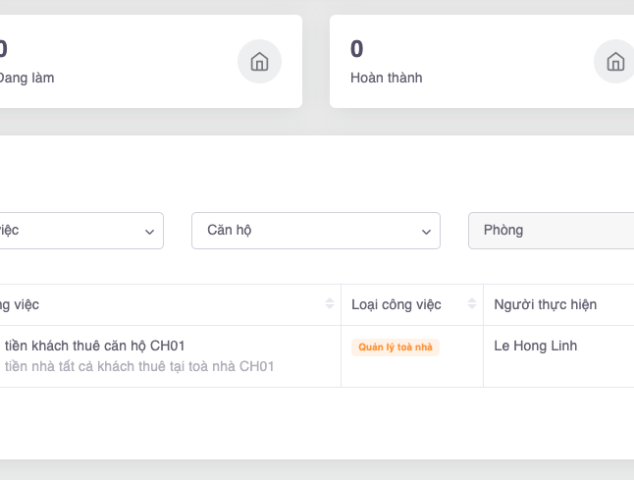
Task: Select assignee Le Hong Linh in the row
Action: [535, 346]
